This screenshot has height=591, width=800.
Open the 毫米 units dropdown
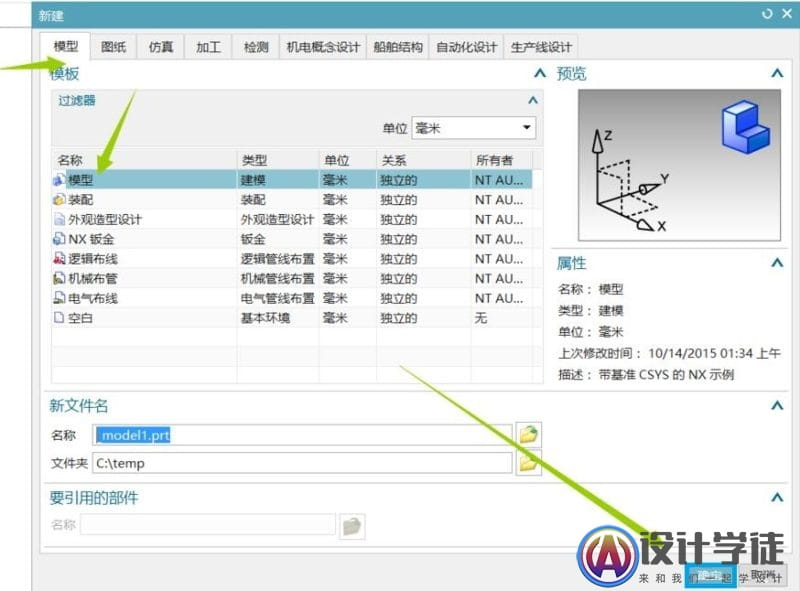[x=528, y=127]
